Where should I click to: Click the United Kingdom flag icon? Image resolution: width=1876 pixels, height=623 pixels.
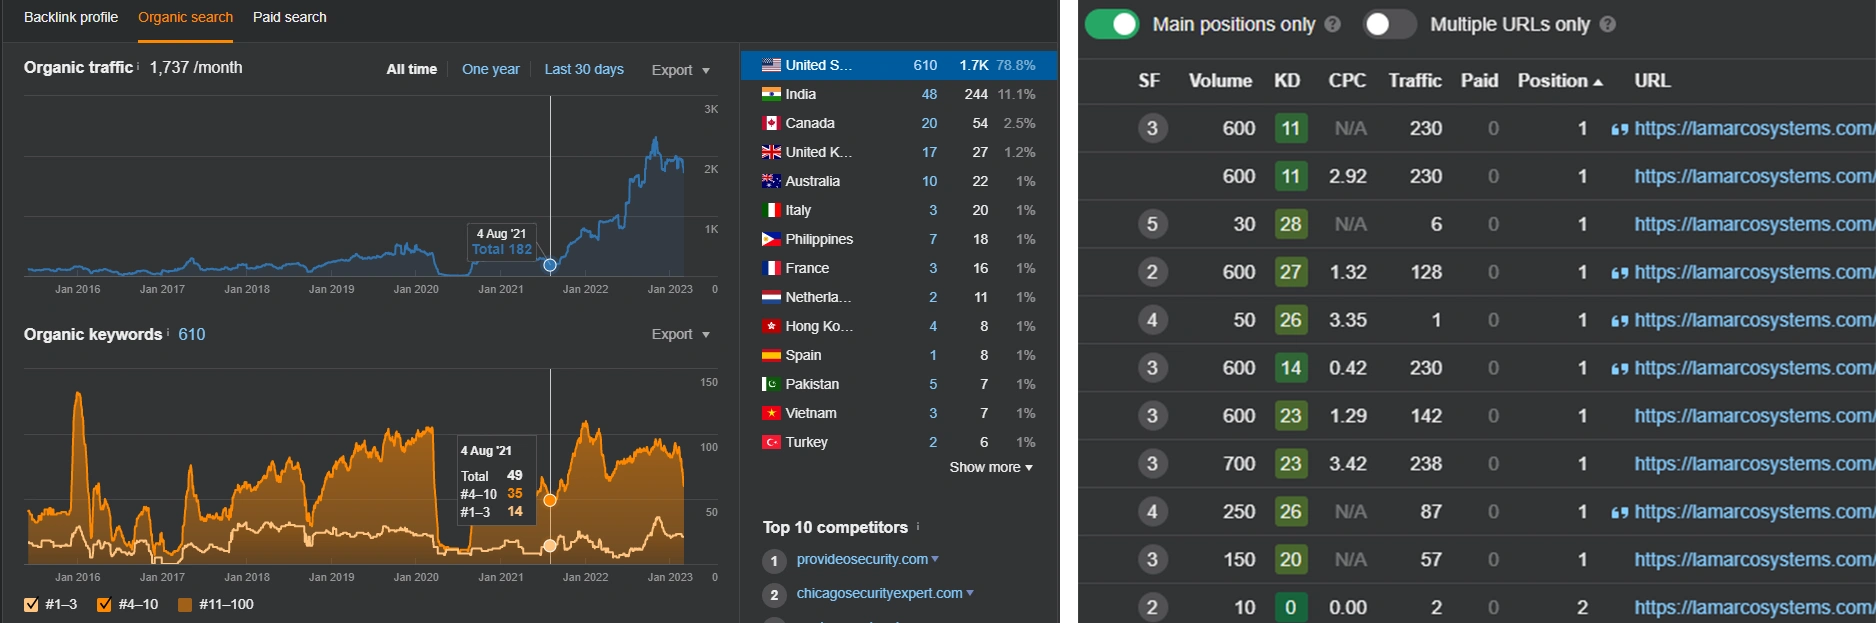coord(771,152)
